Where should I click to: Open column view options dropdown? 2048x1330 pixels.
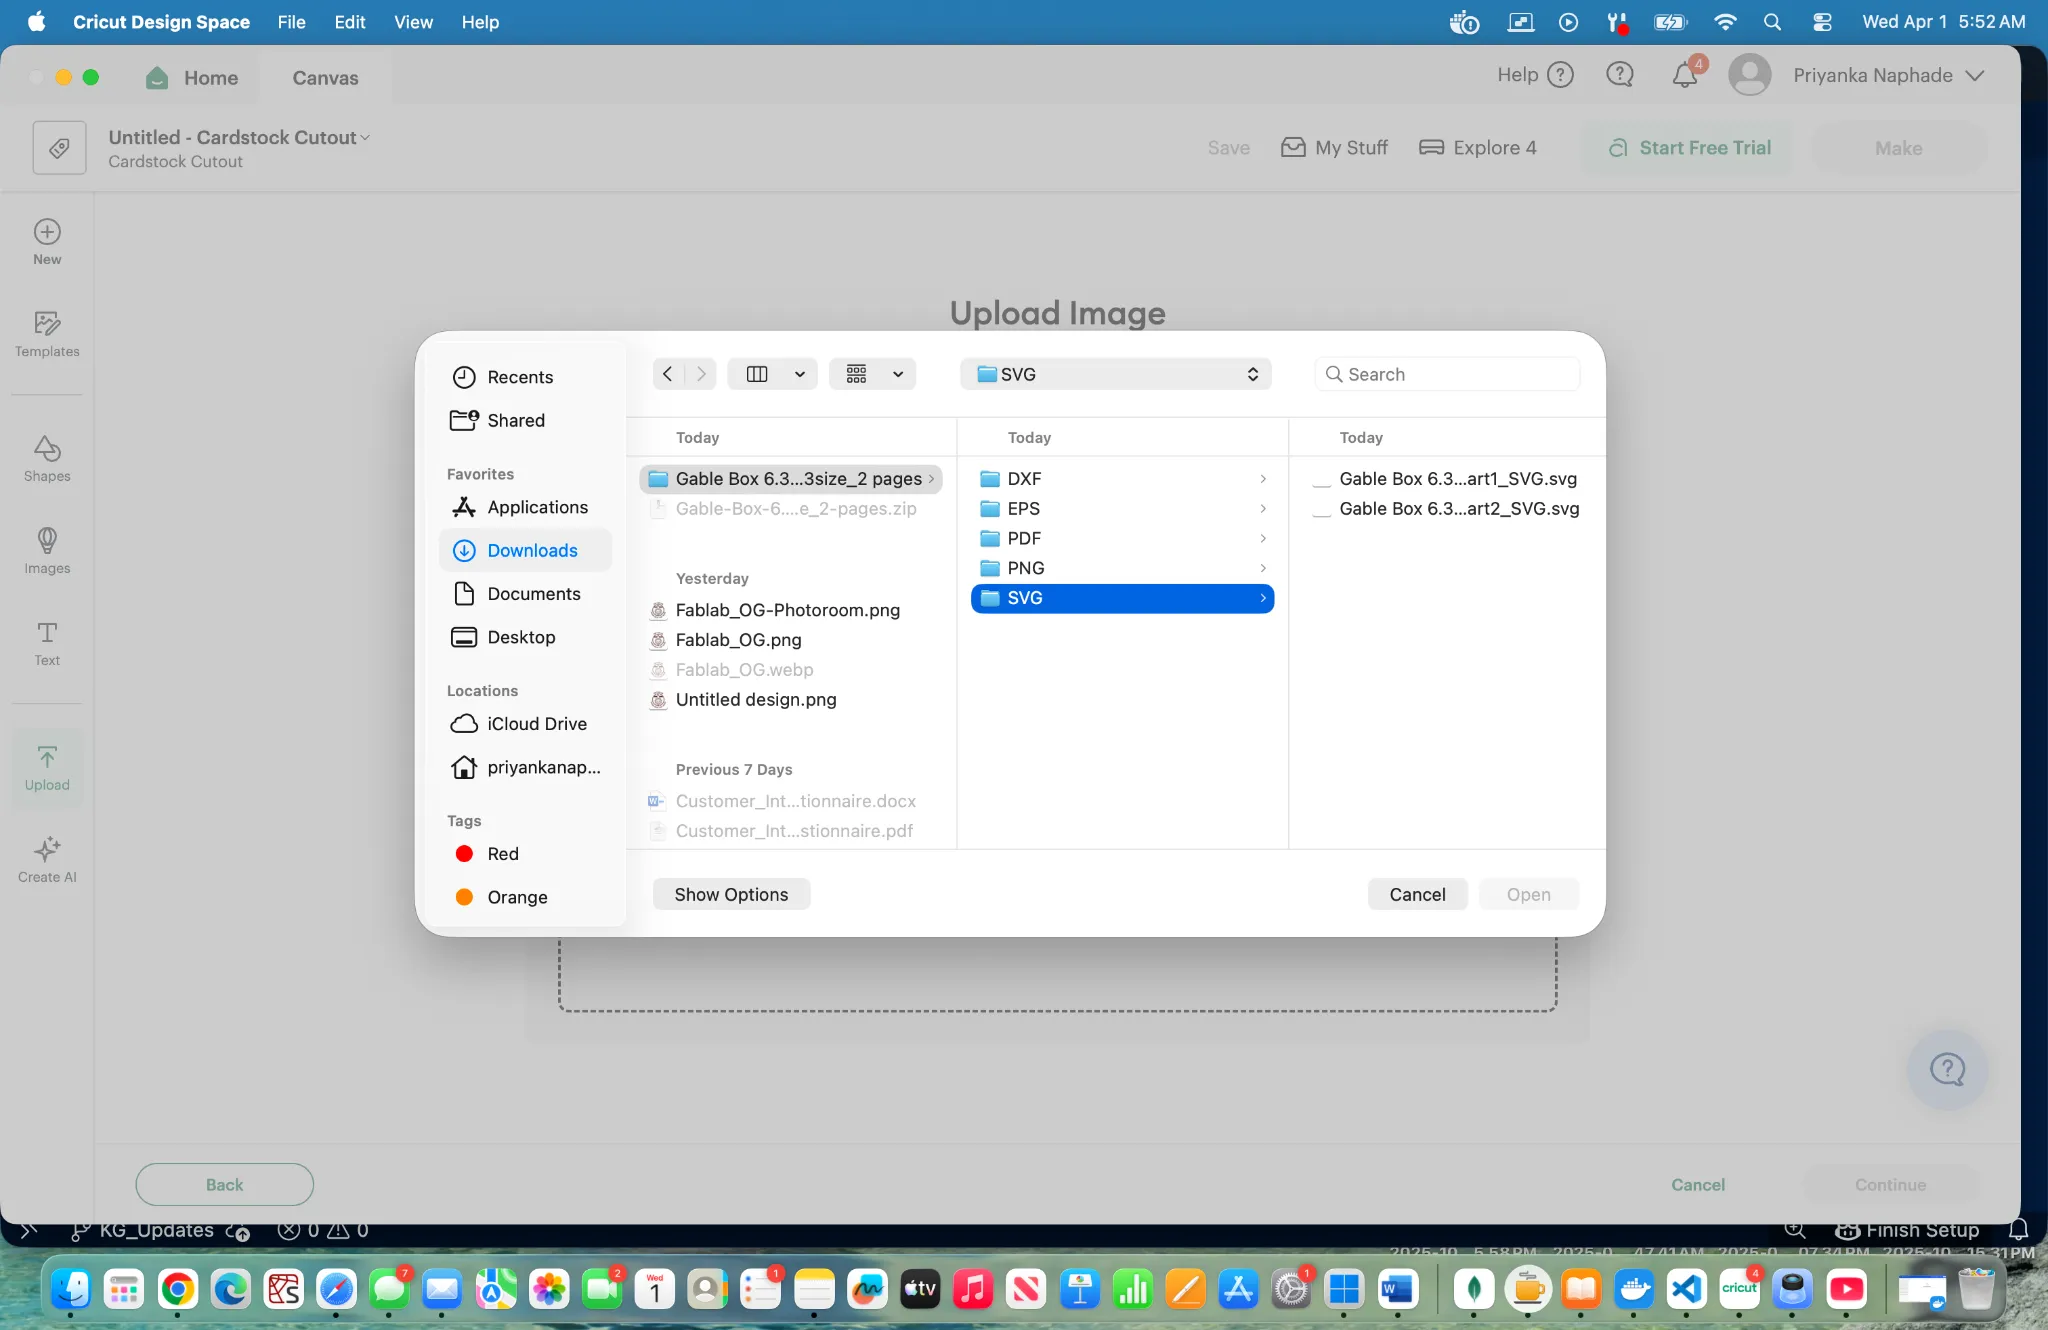point(773,374)
